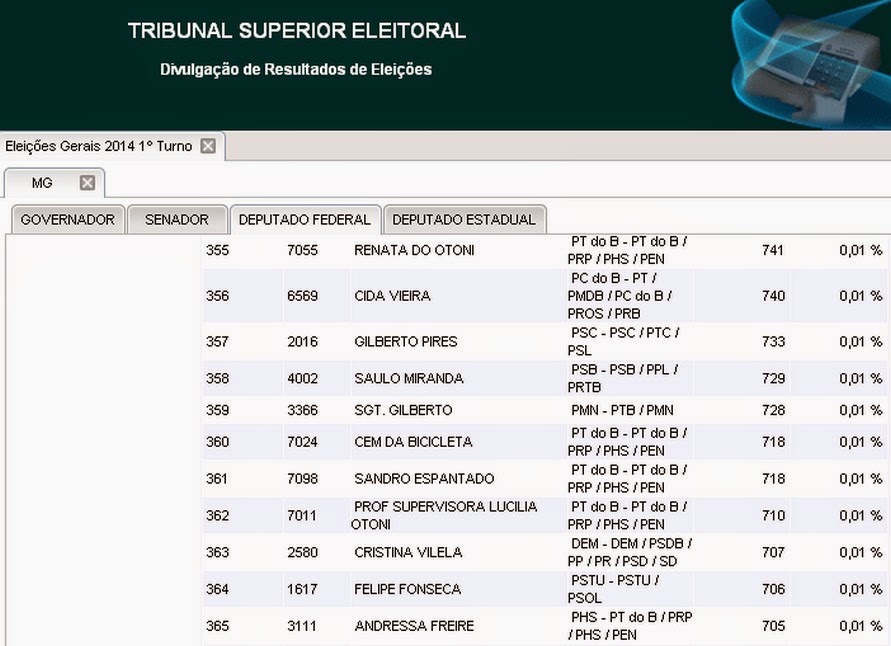Select candidate SGT. GILBERTO
Image resolution: width=891 pixels, height=646 pixels.
tap(403, 410)
